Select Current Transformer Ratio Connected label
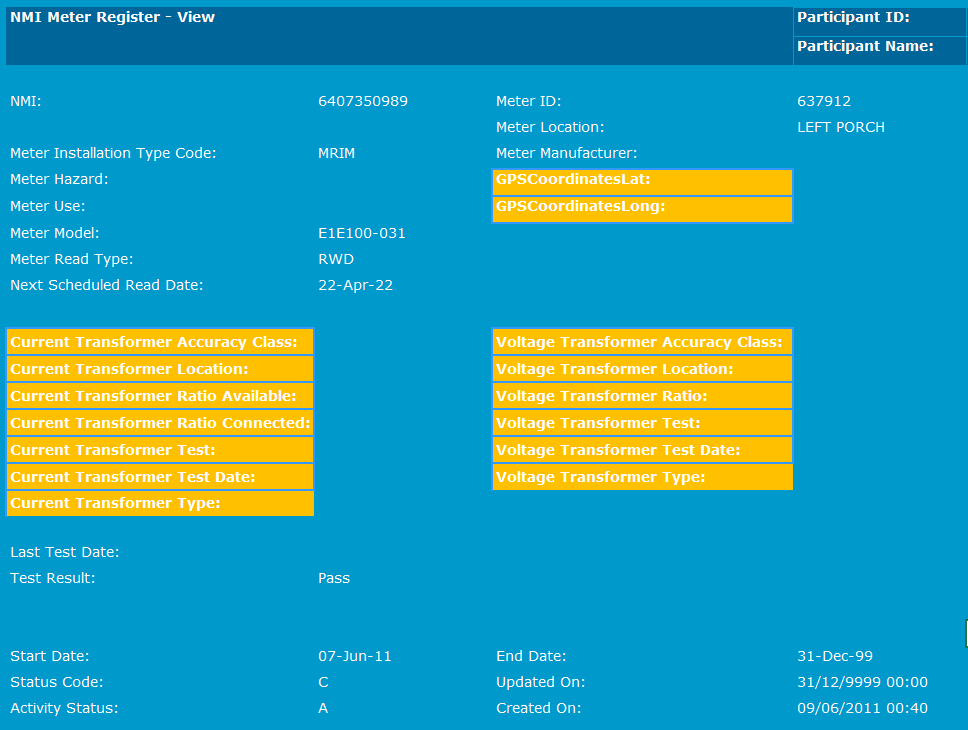 [x=160, y=423]
